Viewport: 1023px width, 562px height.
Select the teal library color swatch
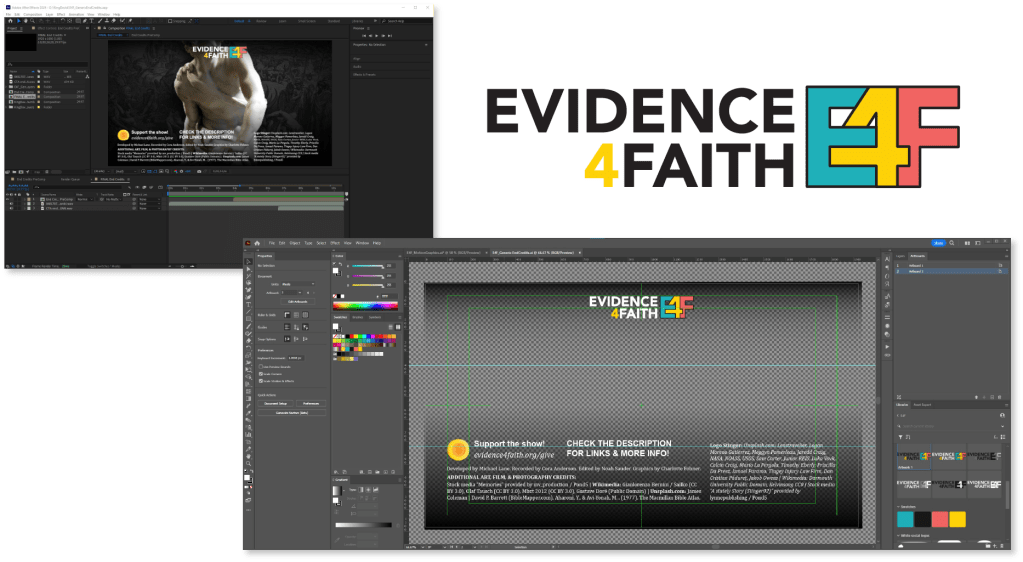coord(905,519)
